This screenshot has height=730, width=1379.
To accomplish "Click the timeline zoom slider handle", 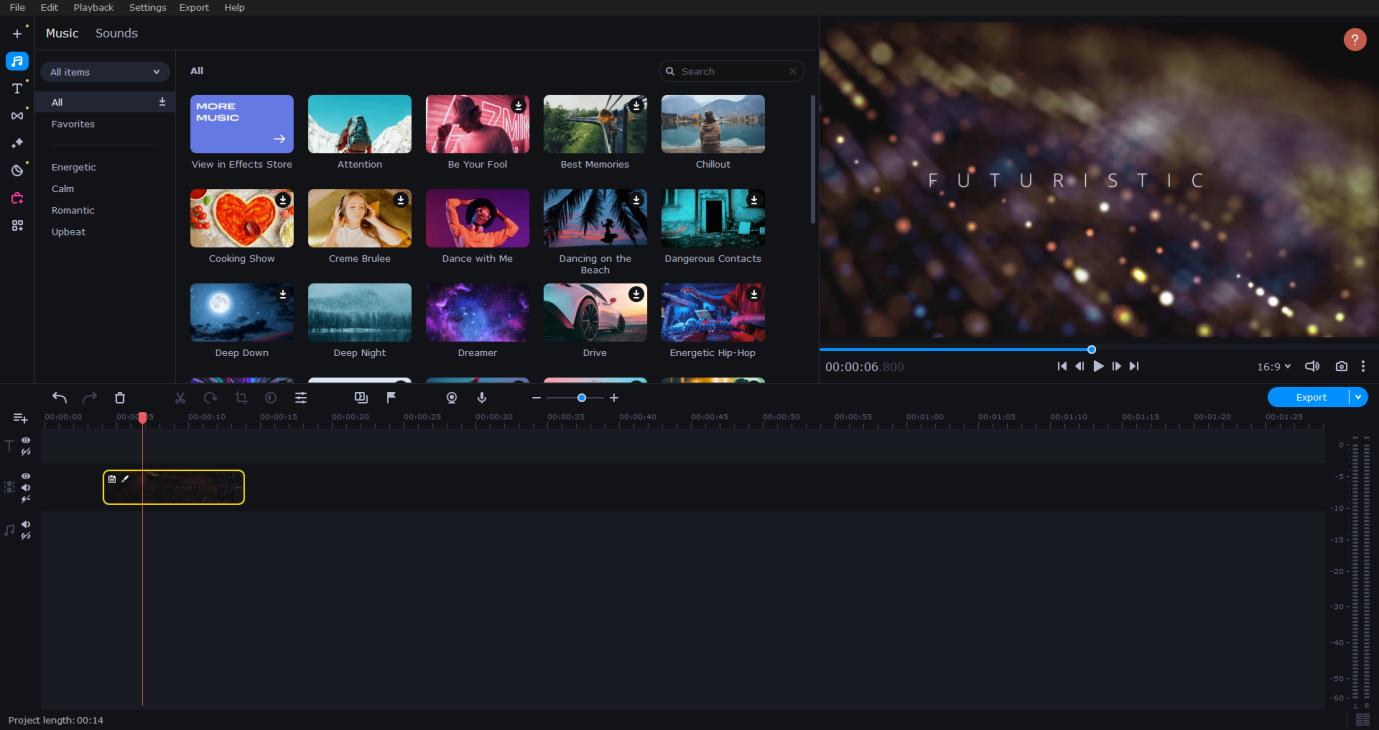I will tap(581, 398).
